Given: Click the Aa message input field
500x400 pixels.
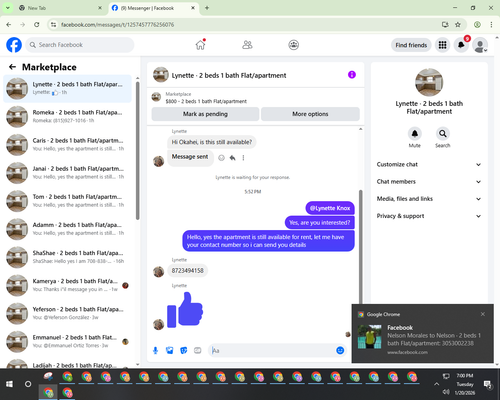Looking at the screenshot, I should [272, 351].
